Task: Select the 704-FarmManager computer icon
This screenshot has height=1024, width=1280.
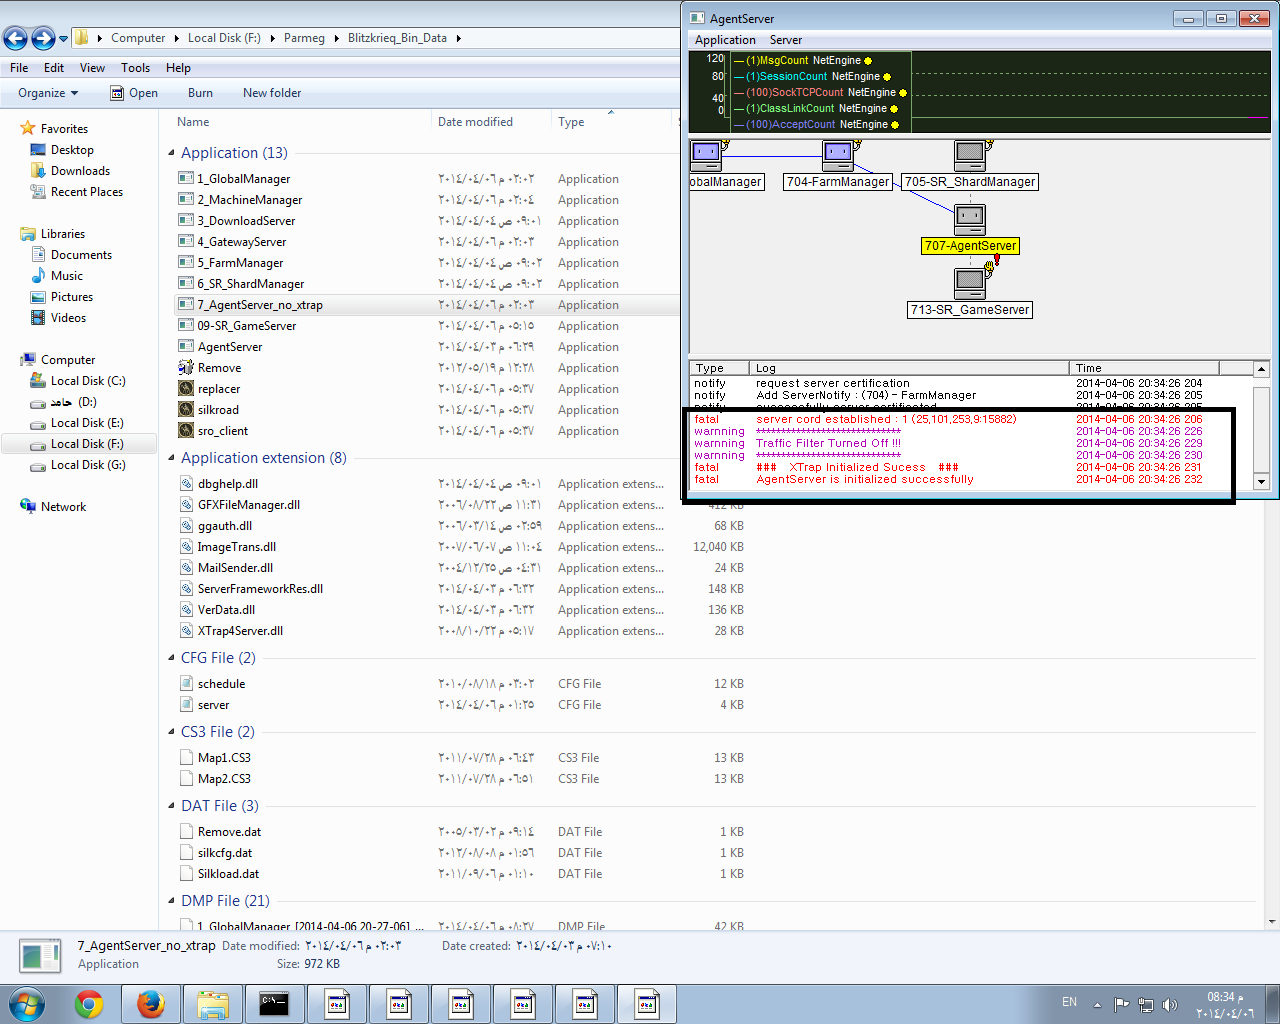Action: coord(838,155)
